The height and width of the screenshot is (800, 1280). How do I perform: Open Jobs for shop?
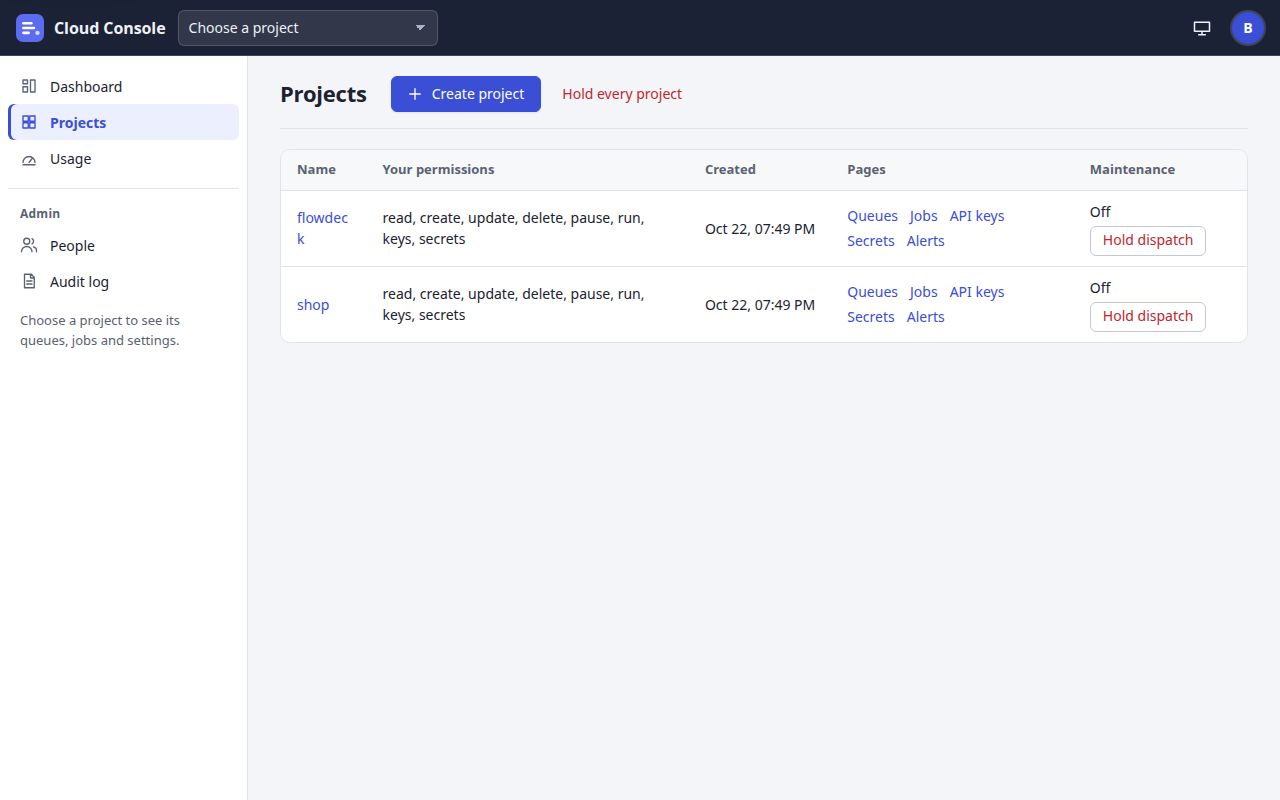point(924,292)
